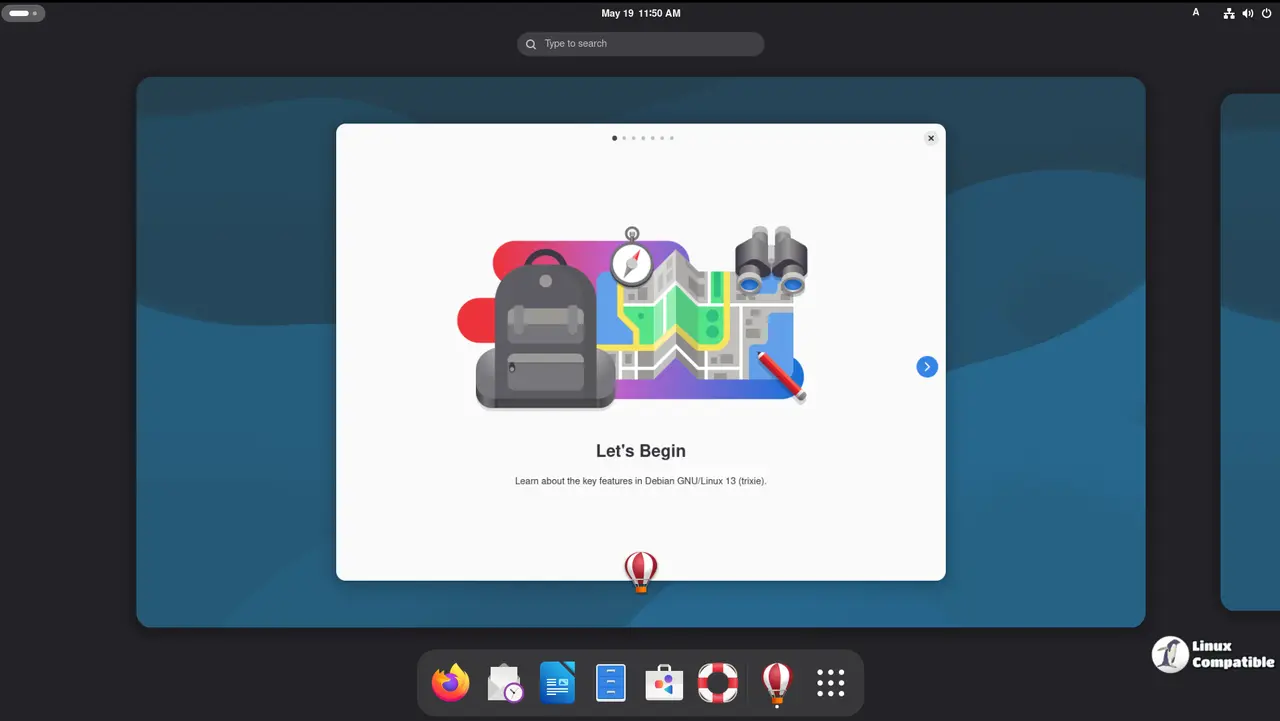Switch to the workspace thumbnail on the right

click(1249, 351)
